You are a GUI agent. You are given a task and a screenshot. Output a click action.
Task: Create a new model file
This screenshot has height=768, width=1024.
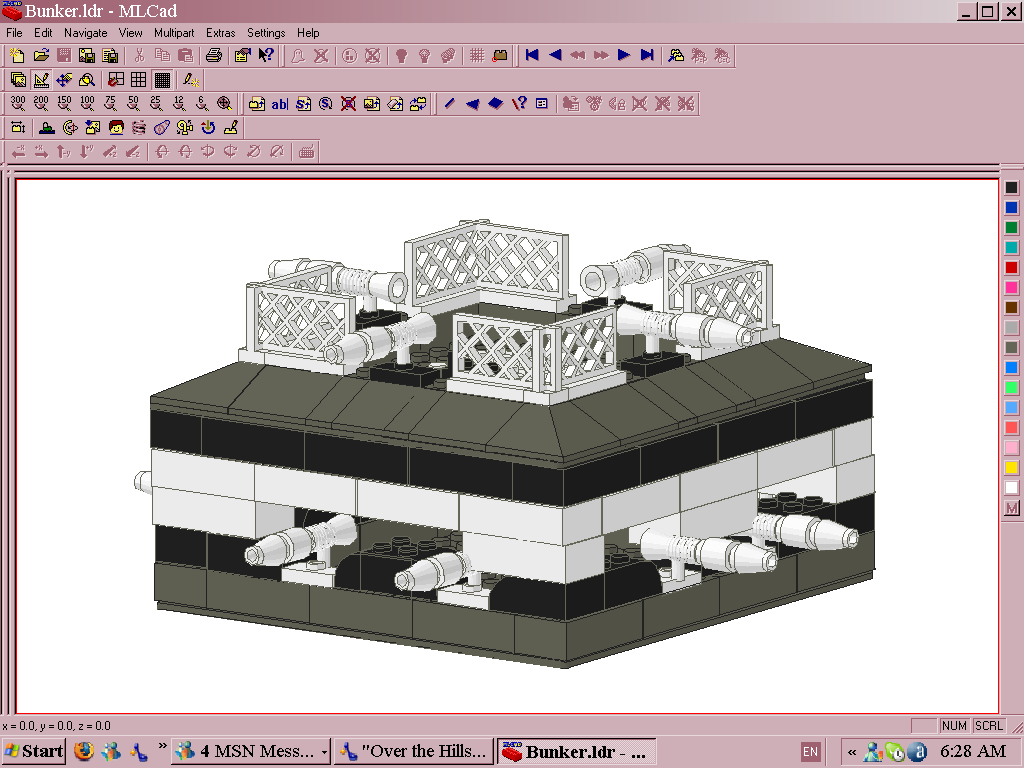[x=18, y=56]
